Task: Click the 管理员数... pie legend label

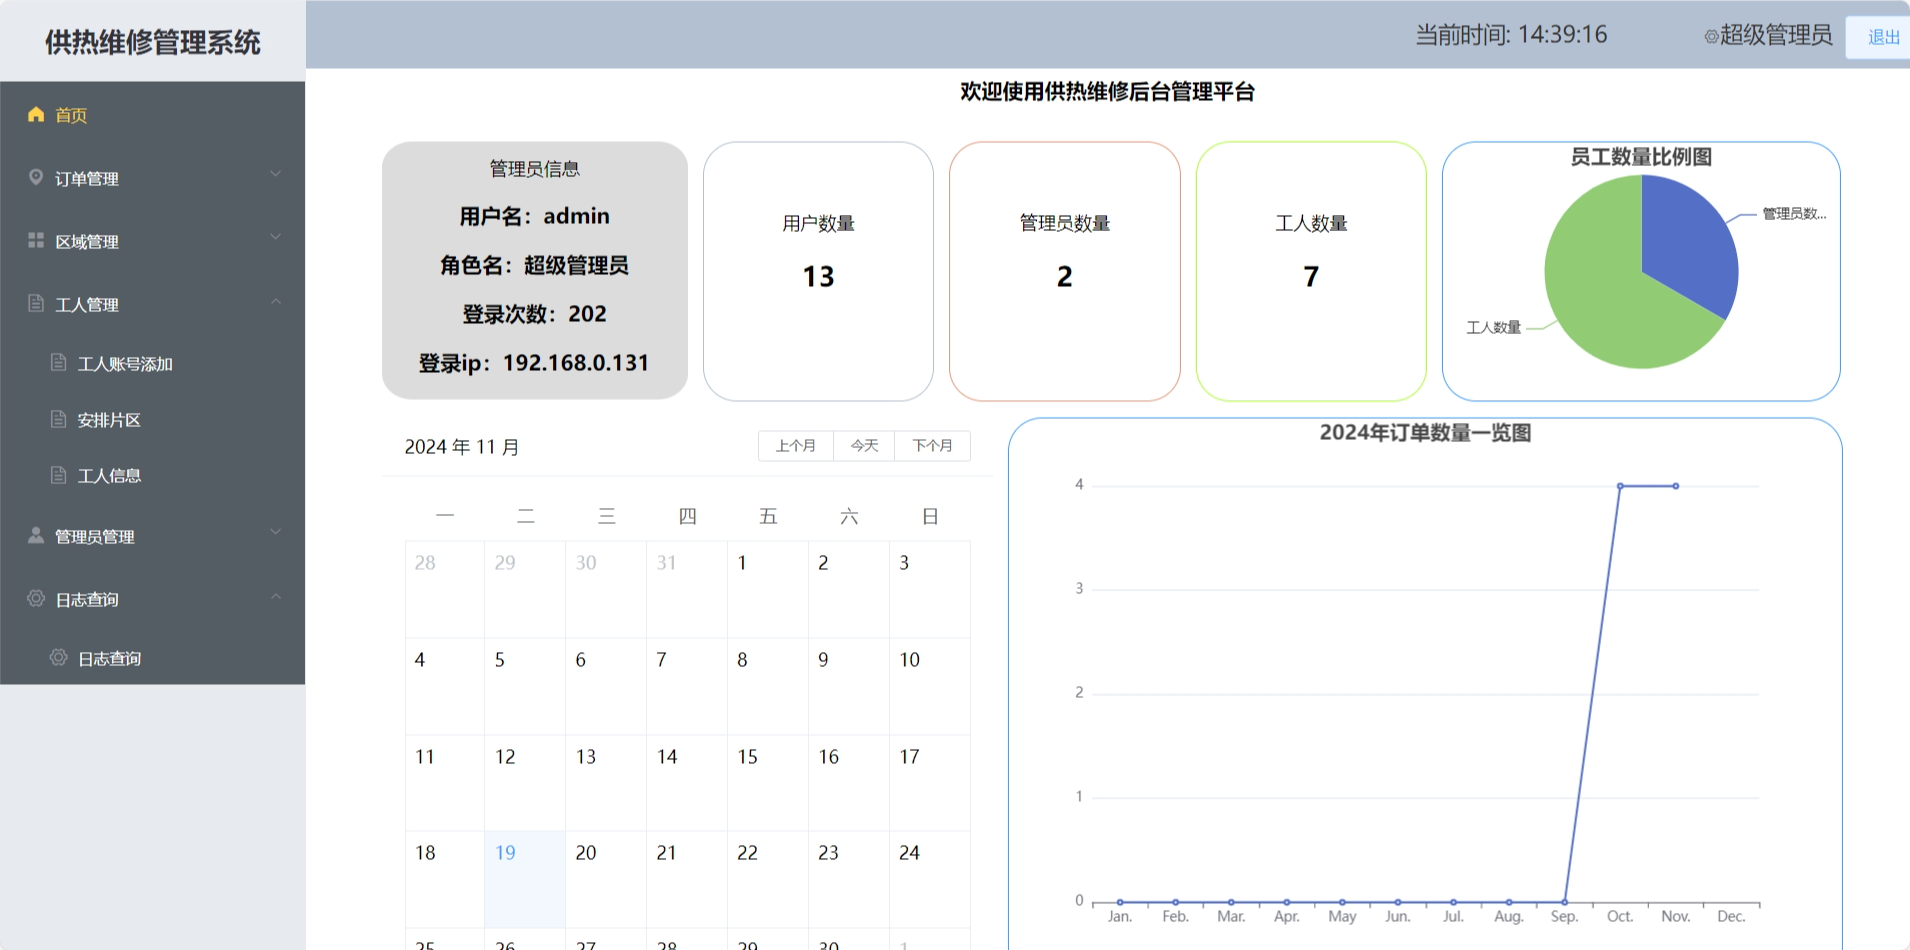Action: pos(1794,214)
